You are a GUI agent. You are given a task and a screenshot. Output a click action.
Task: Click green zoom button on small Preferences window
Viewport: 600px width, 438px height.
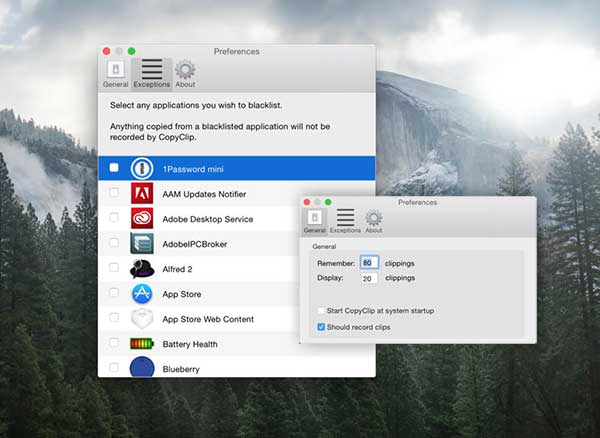click(x=328, y=202)
